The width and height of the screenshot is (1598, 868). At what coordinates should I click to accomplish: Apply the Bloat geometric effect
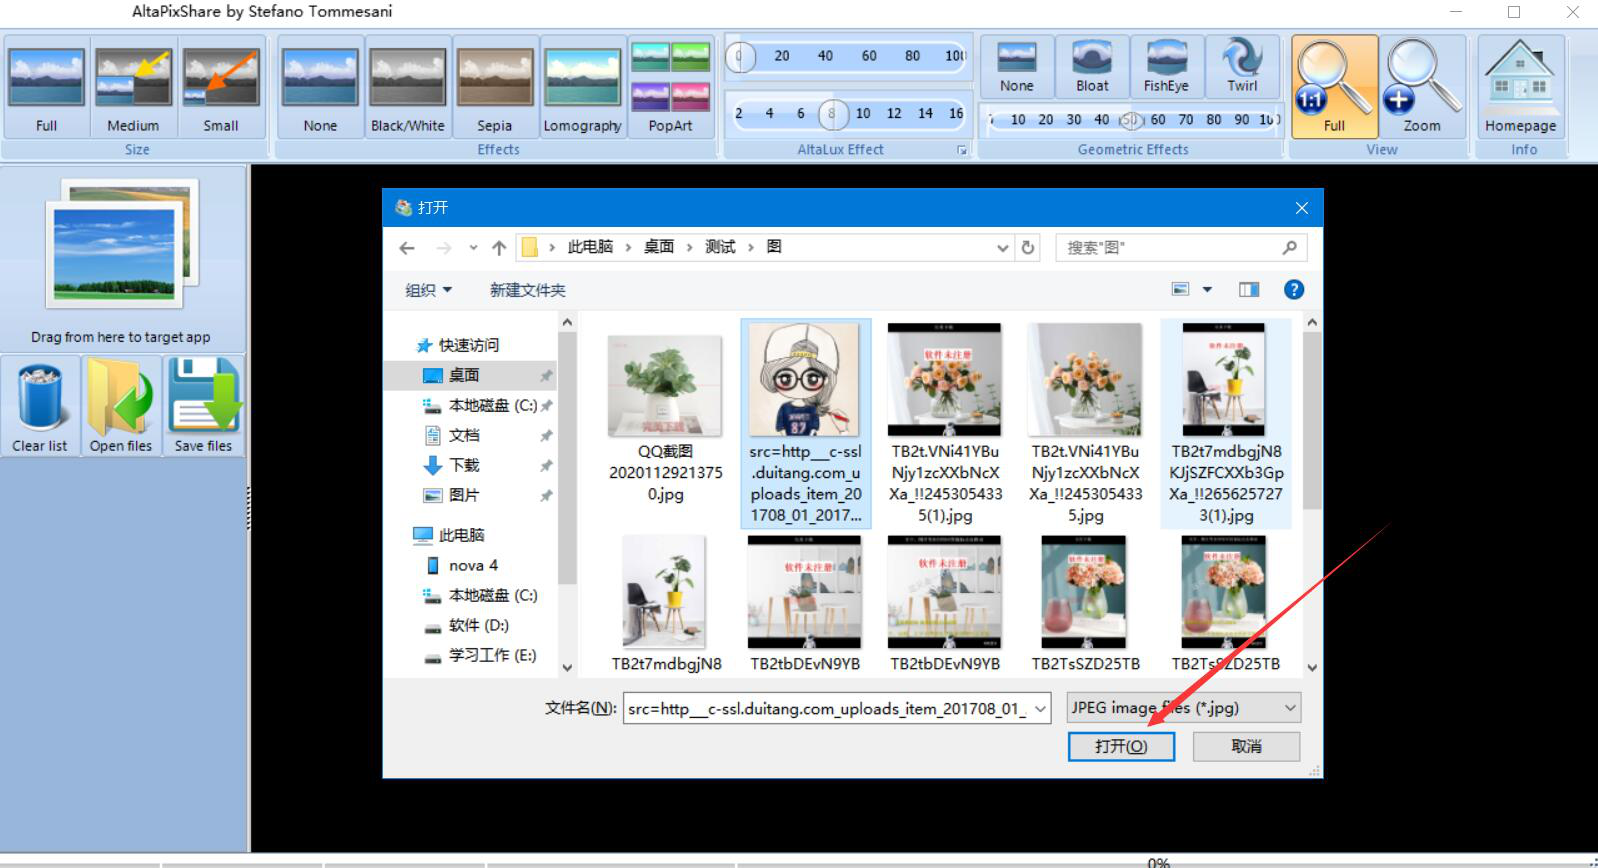1092,67
